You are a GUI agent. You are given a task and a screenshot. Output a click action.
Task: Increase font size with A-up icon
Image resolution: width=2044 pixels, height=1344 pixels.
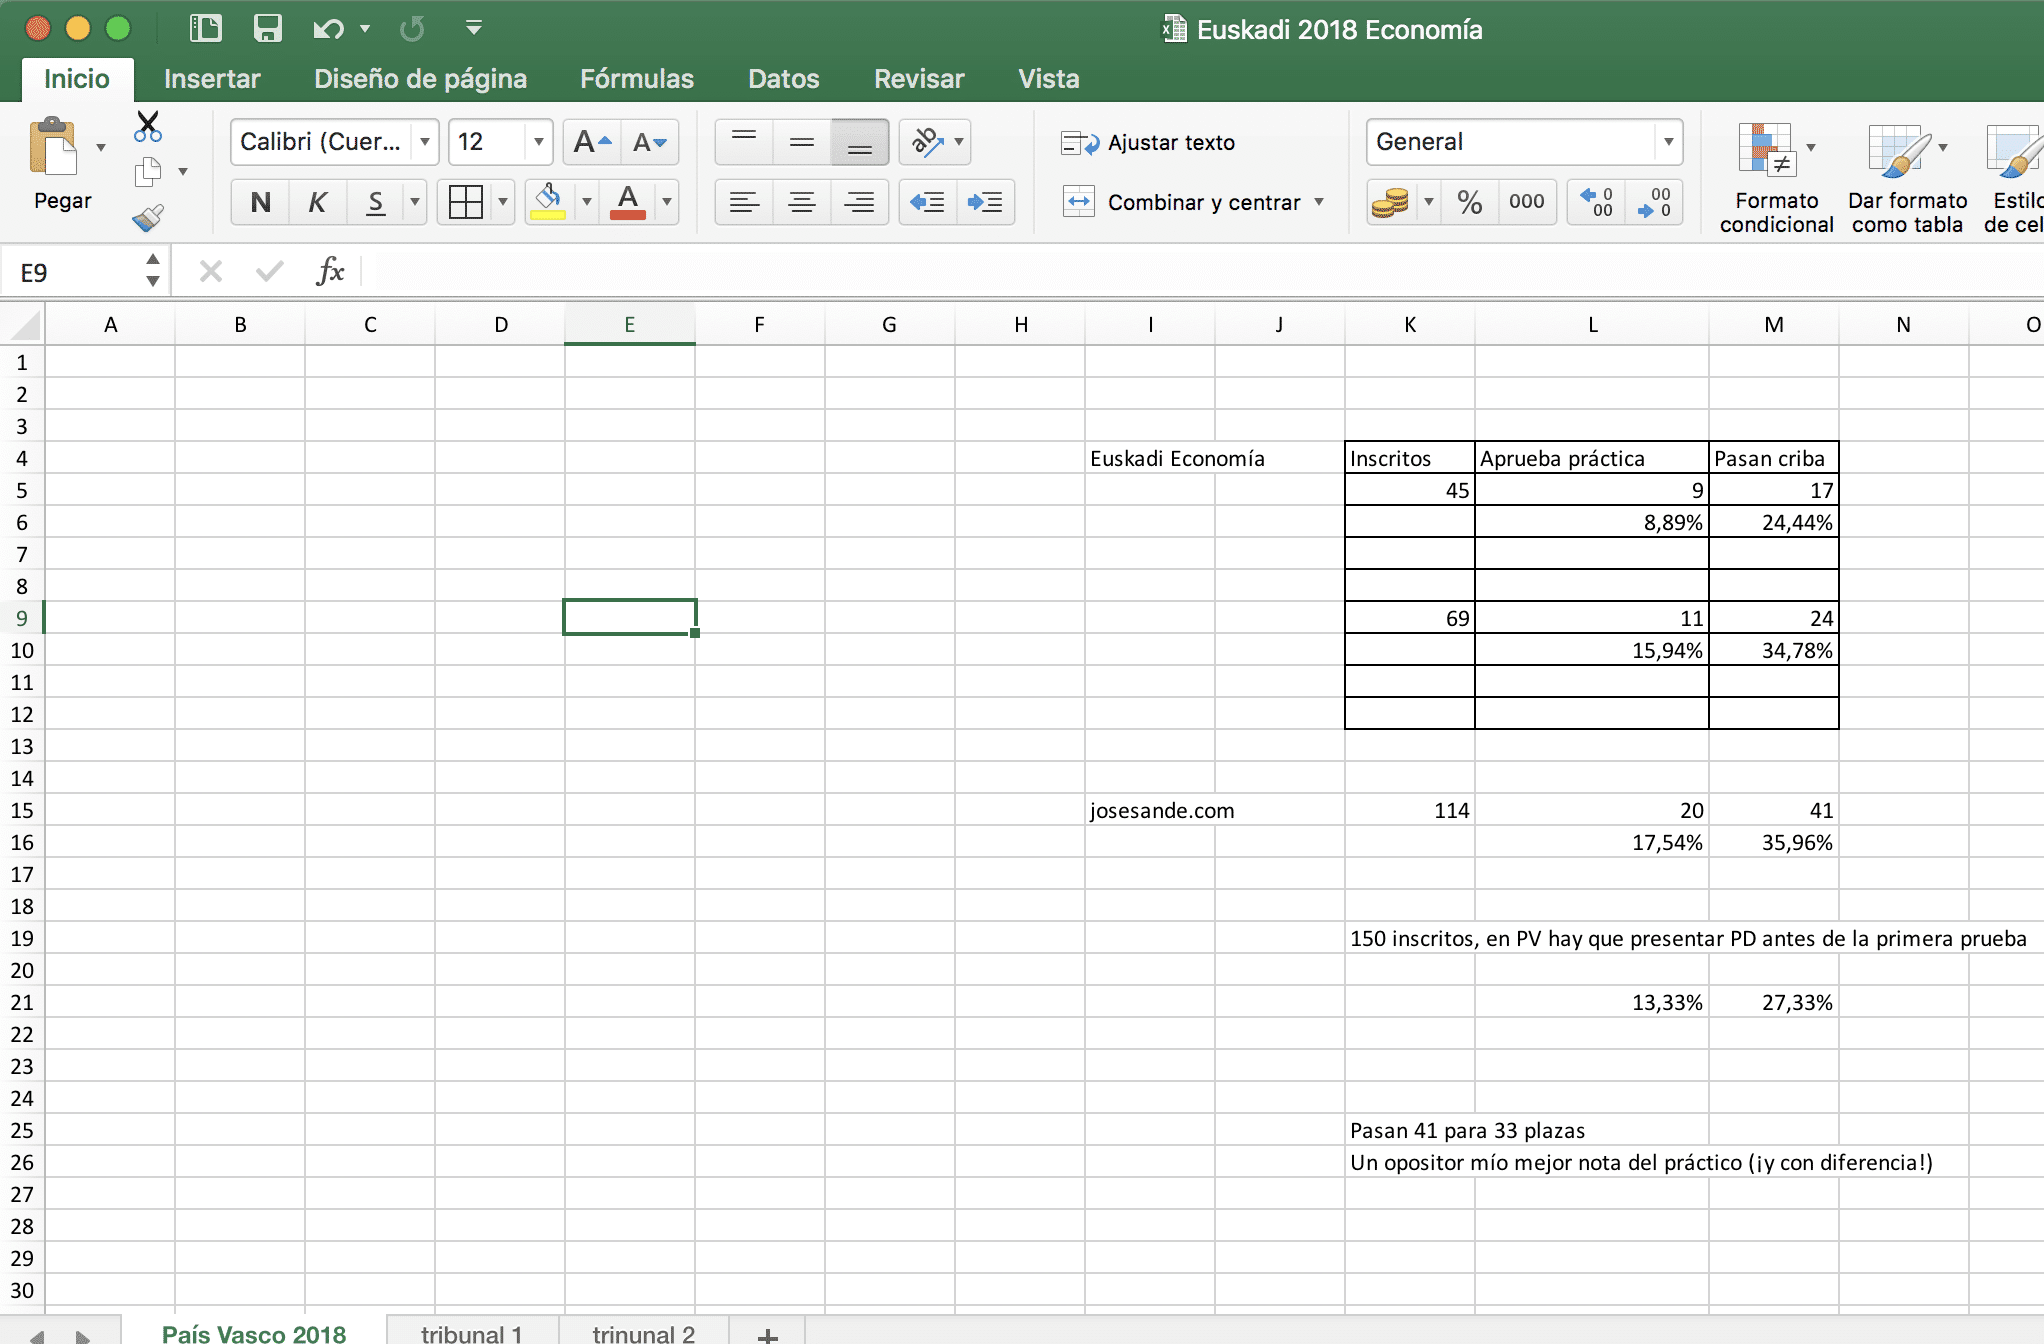tap(592, 142)
